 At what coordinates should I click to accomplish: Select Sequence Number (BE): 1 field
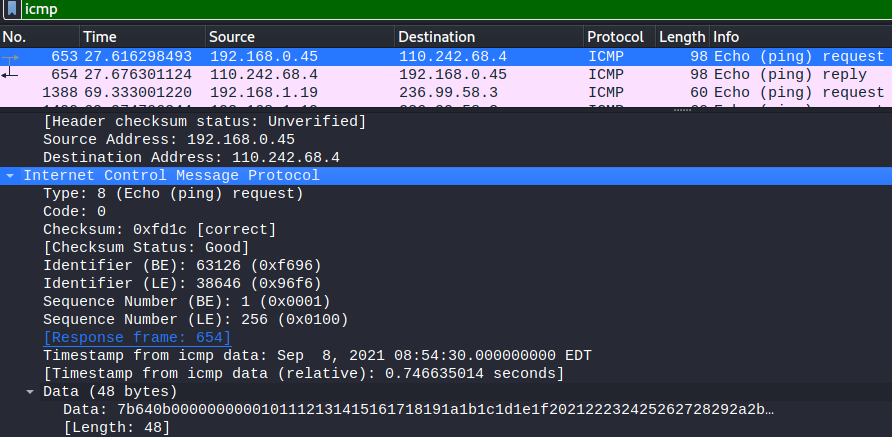[x=187, y=302]
